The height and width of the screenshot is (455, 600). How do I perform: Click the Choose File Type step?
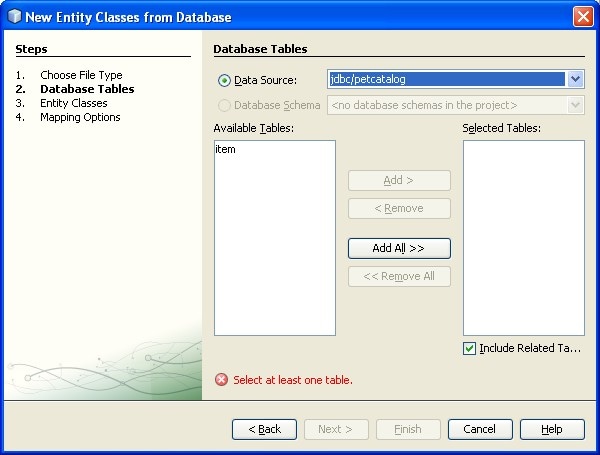[x=81, y=75]
